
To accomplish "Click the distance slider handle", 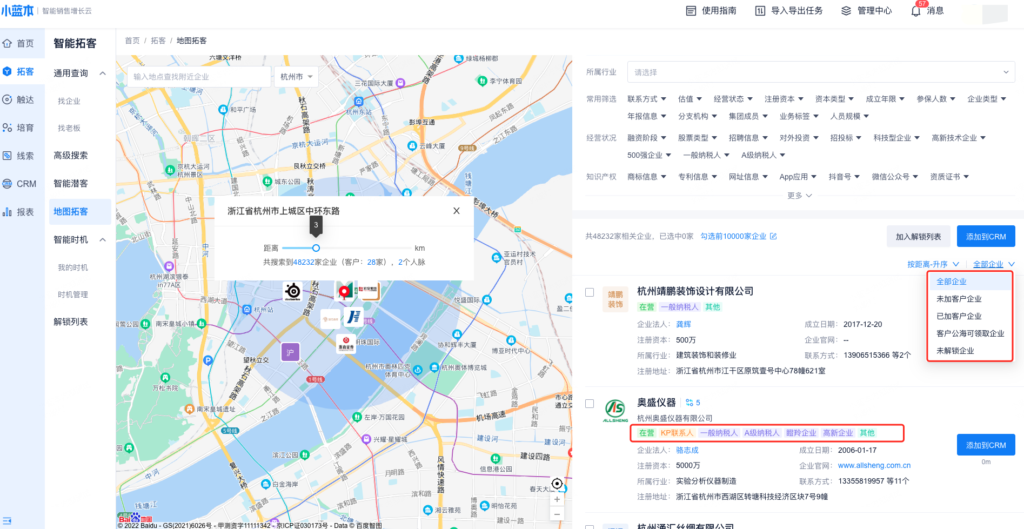I will pos(316,247).
